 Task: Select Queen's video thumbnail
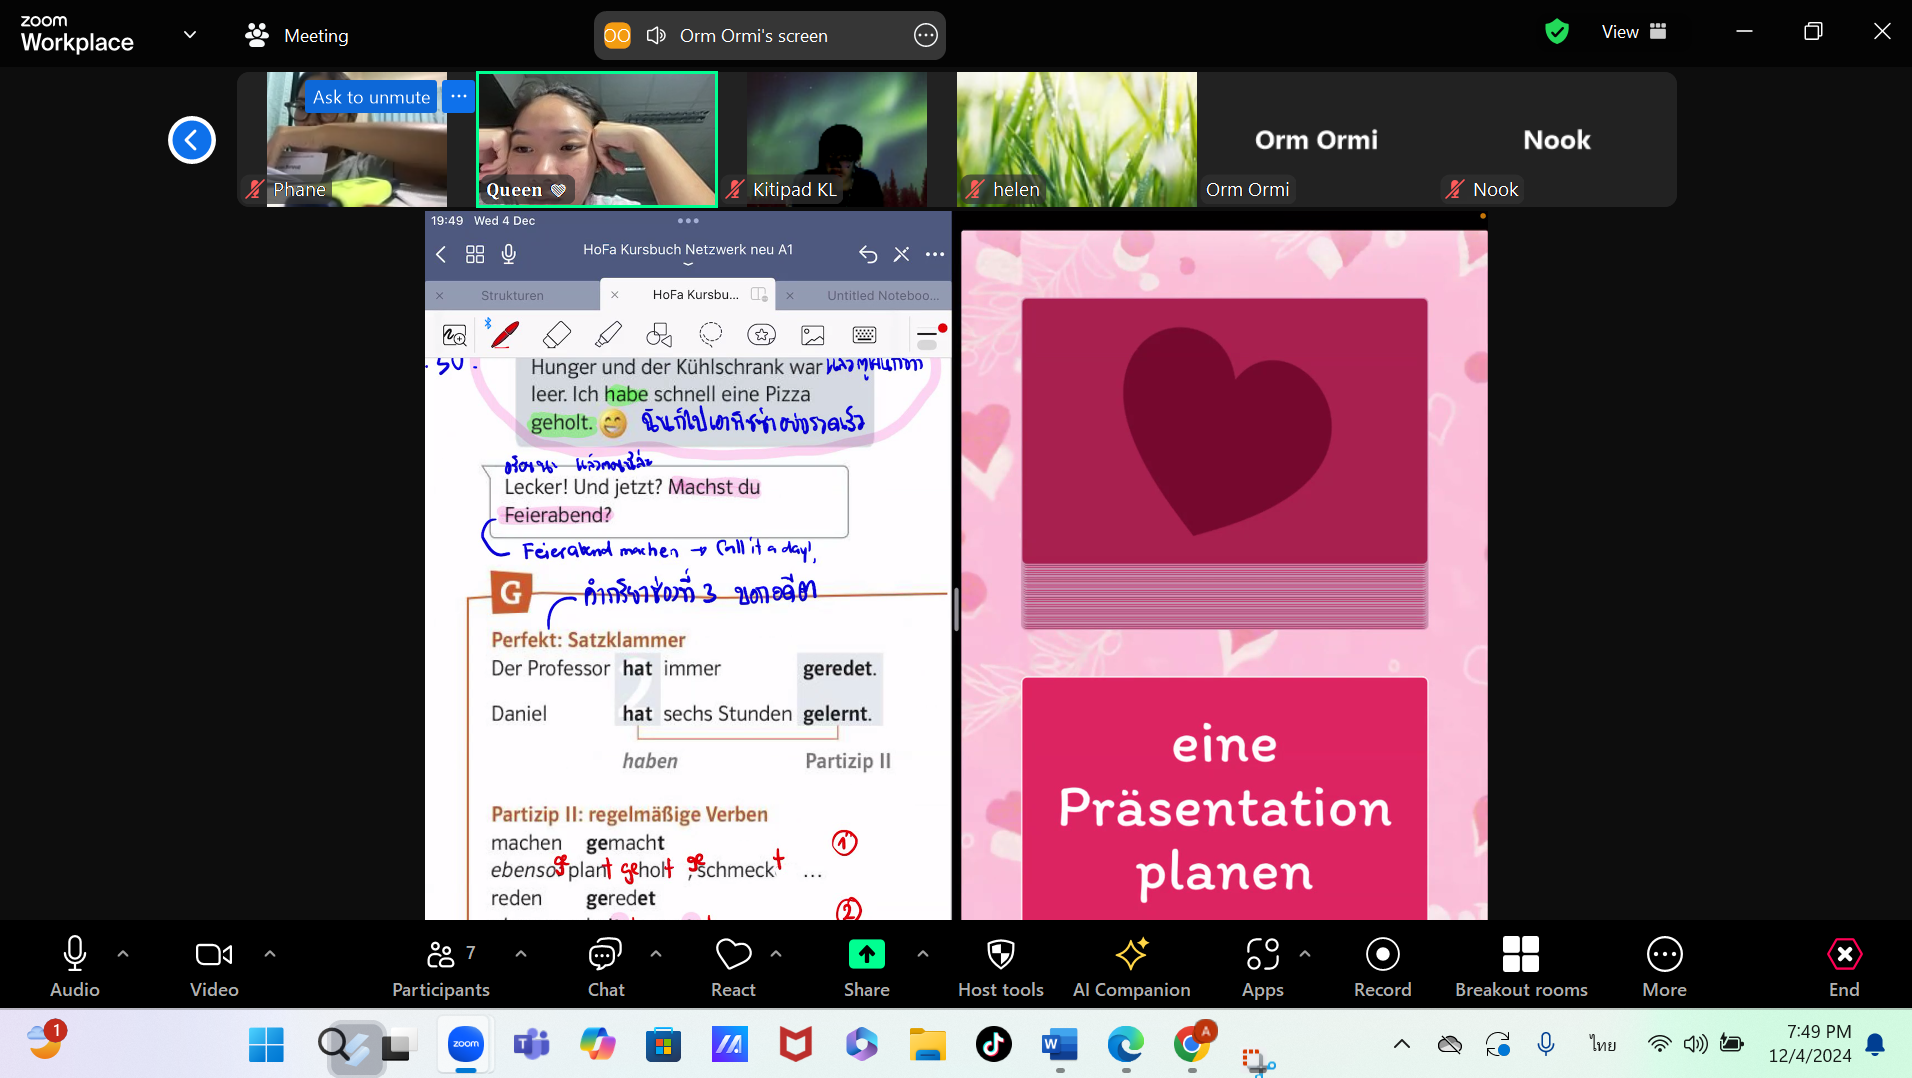(x=597, y=139)
